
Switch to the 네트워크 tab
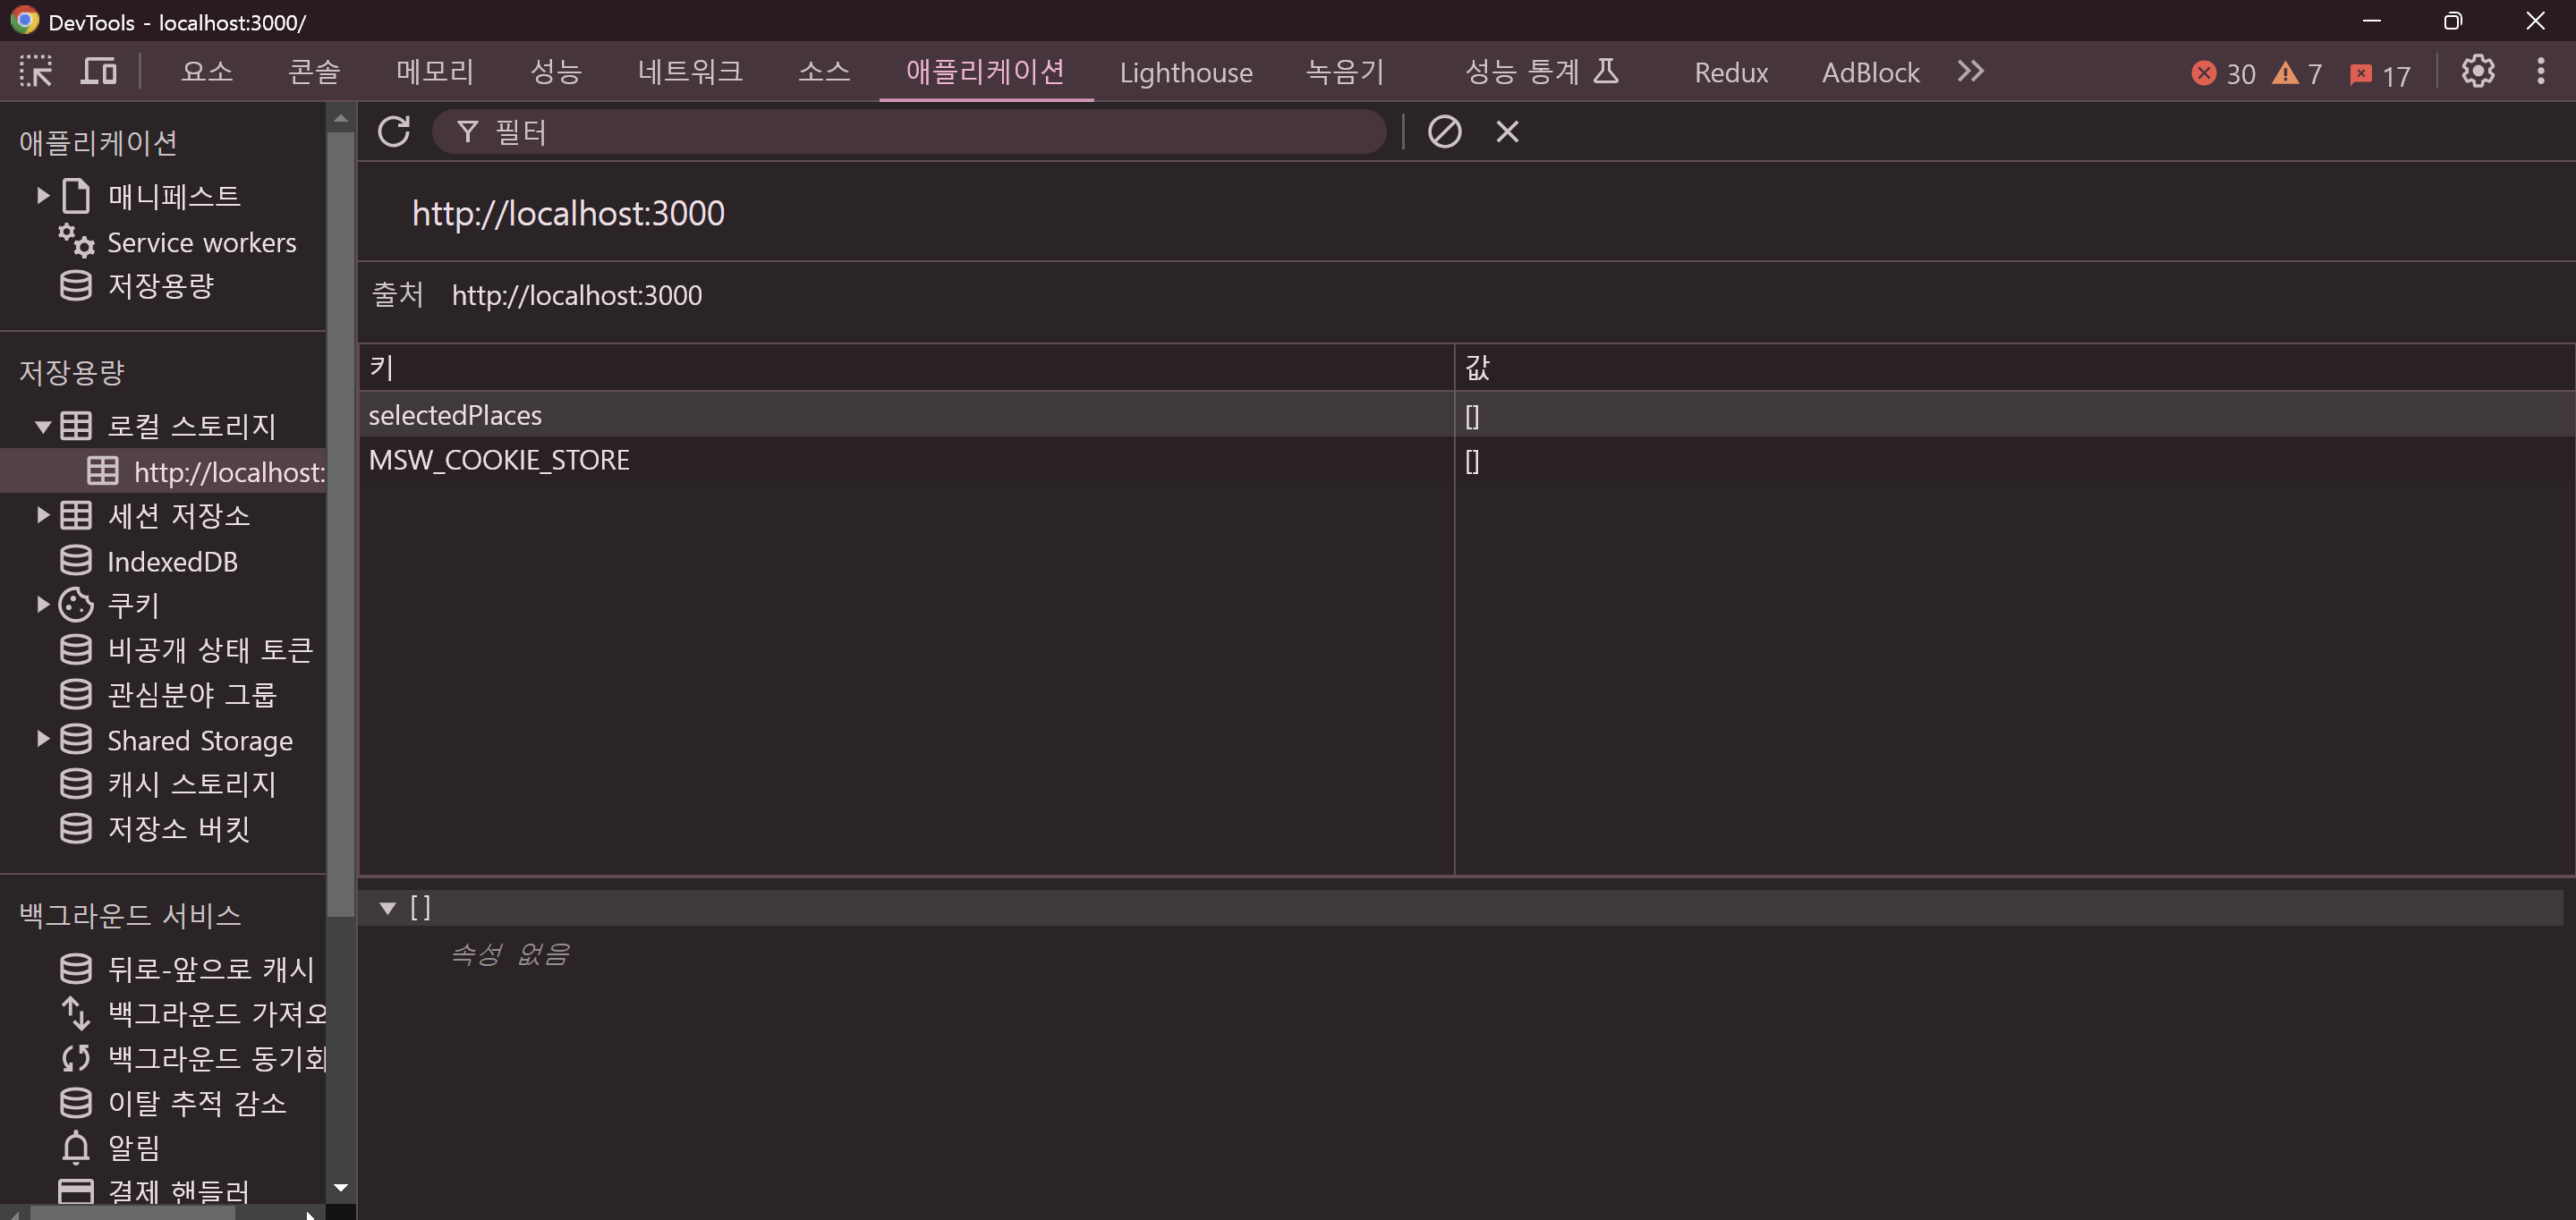(689, 71)
